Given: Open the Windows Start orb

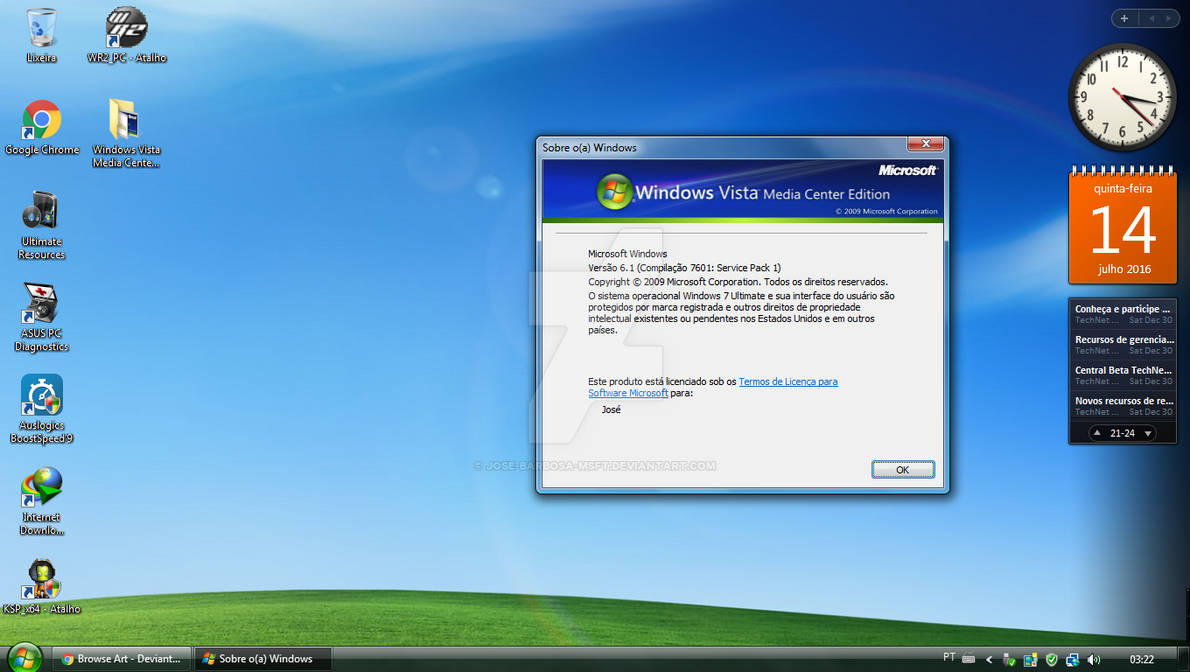Looking at the screenshot, I should (24, 658).
